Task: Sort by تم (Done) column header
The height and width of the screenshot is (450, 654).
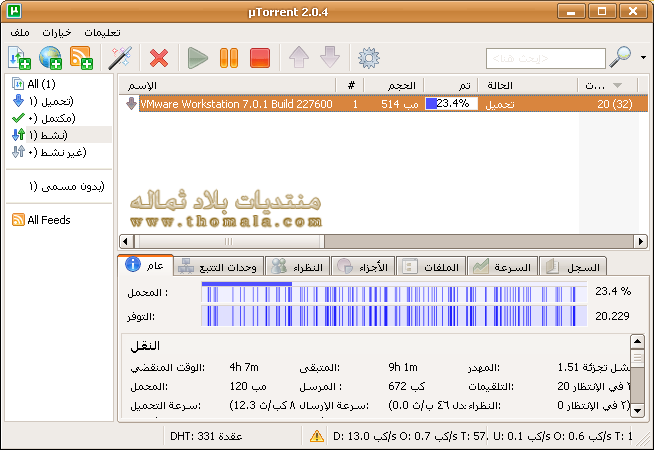Action: tap(451, 85)
